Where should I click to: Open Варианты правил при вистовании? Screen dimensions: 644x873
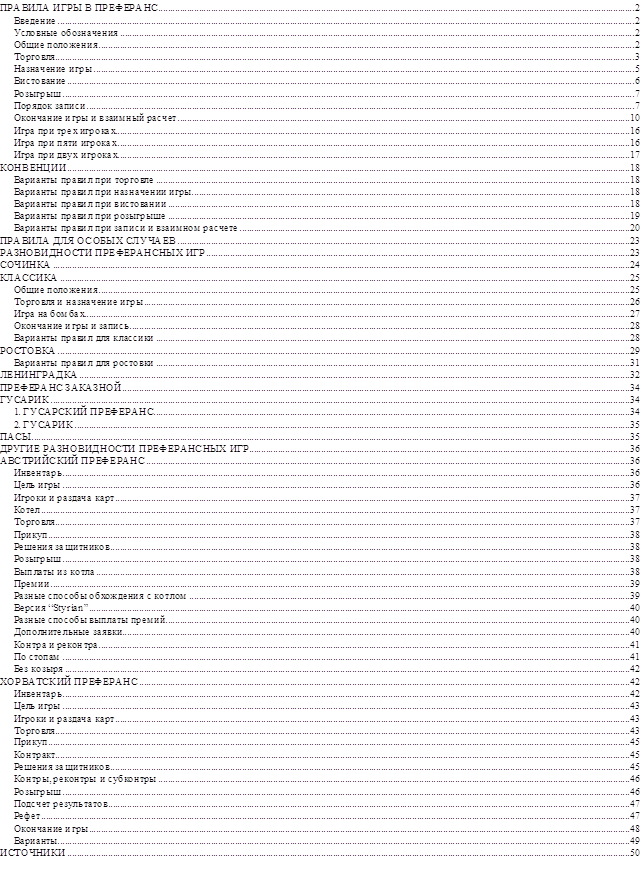tap(89, 203)
